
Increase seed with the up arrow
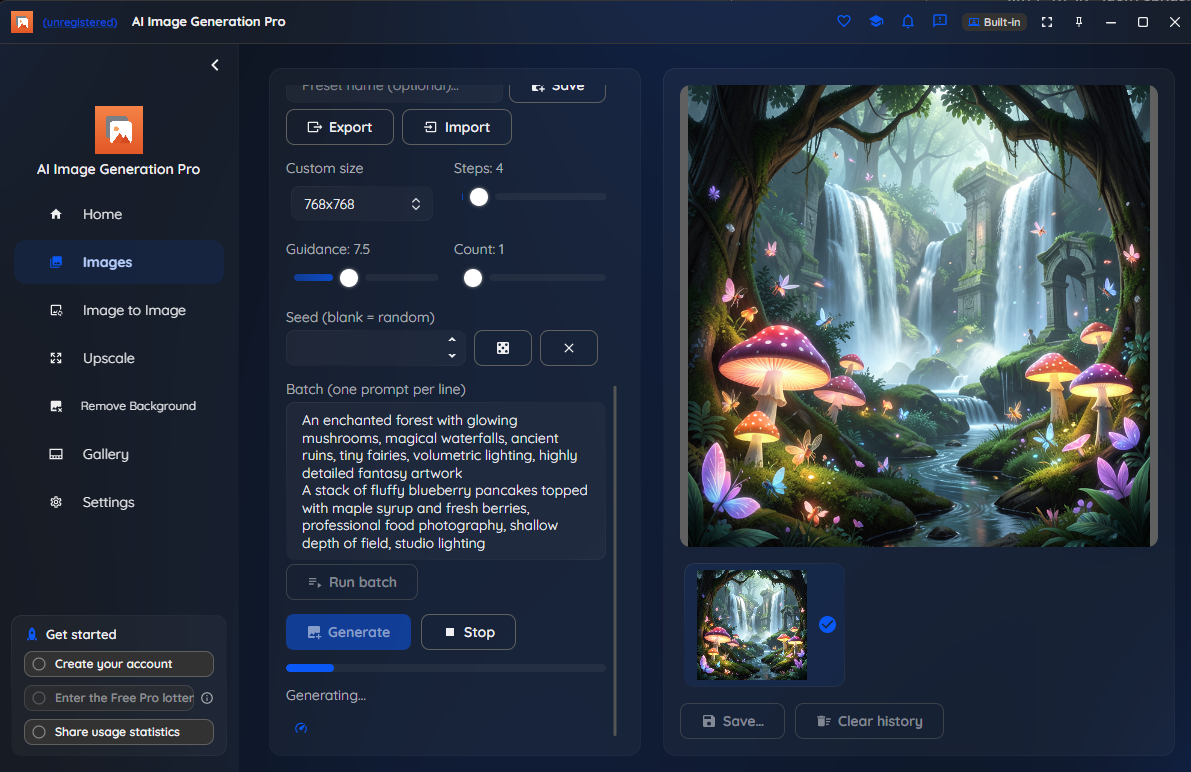452,340
